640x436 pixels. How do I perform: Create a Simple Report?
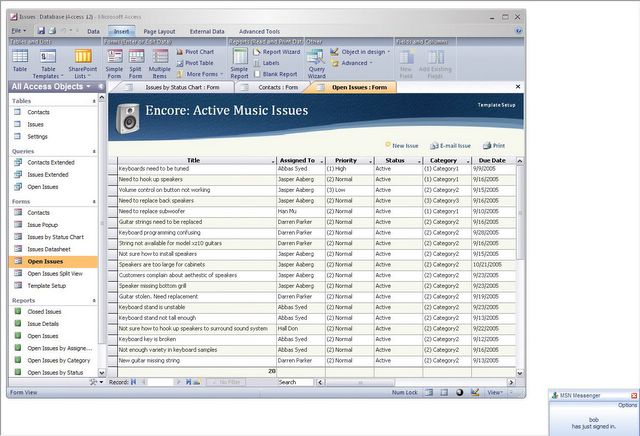pyautogui.click(x=239, y=64)
